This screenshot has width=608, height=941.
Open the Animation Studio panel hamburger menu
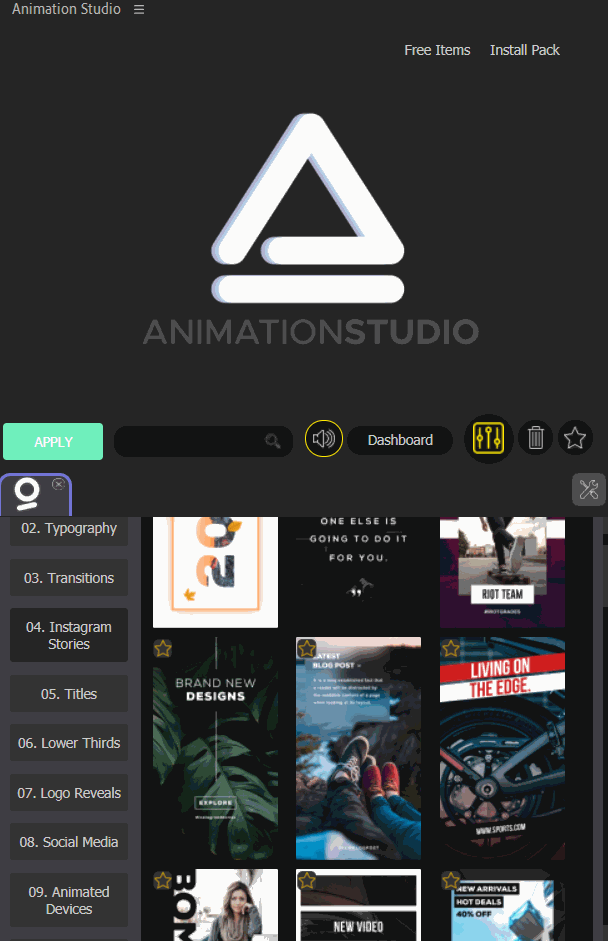click(x=139, y=9)
